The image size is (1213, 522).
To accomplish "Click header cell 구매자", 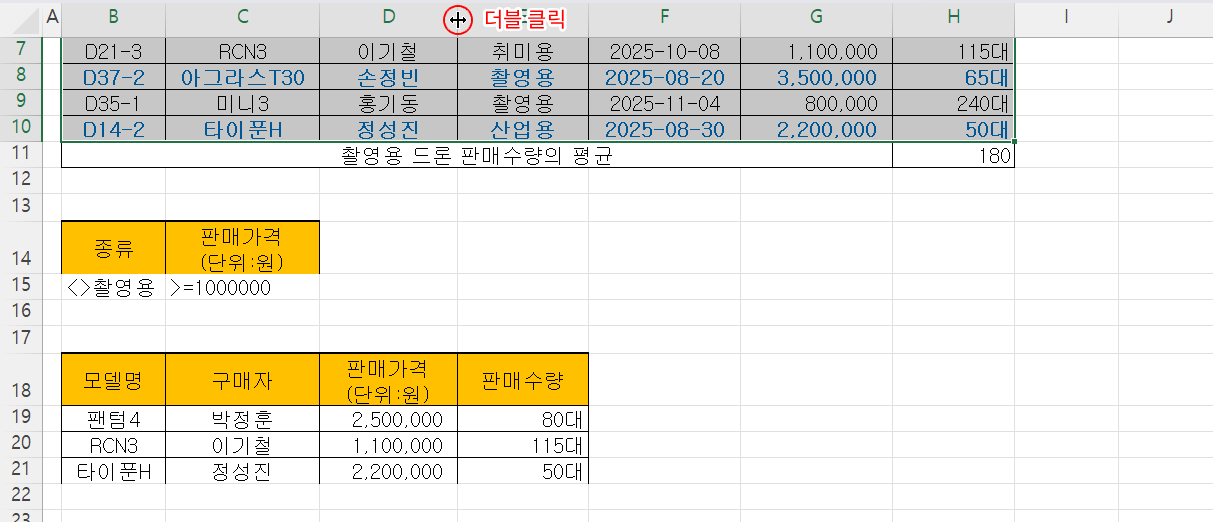I will [243, 379].
